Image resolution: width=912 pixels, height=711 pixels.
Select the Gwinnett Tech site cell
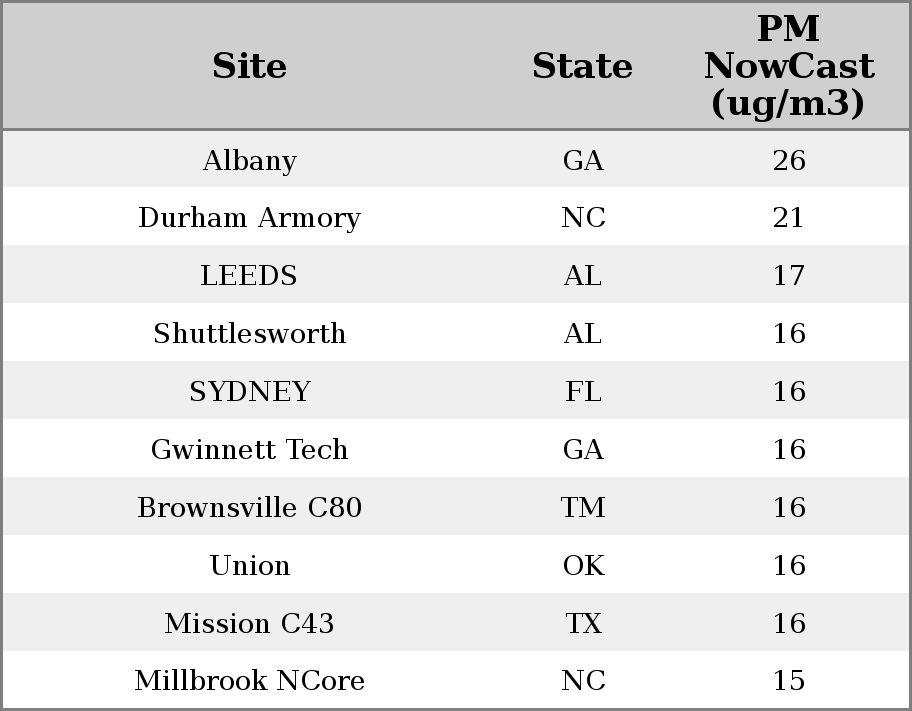[250, 449]
